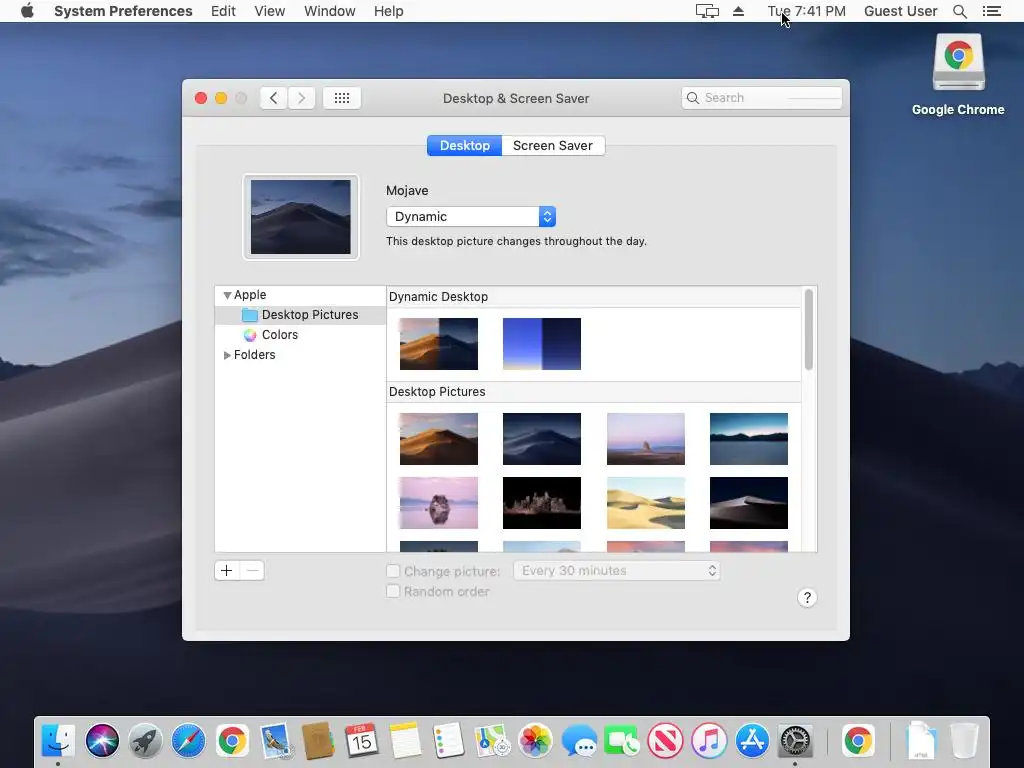Open Calendar icon in Dock
1024x768 pixels.
pos(361,741)
